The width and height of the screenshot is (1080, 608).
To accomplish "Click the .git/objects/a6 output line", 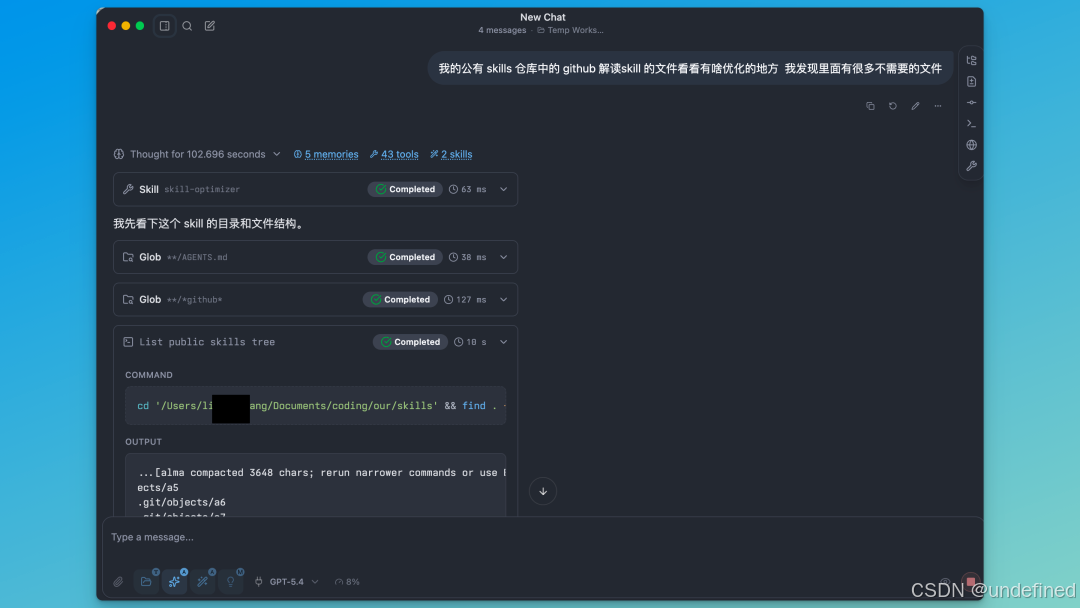I will pyautogui.click(x=182, y=503).
